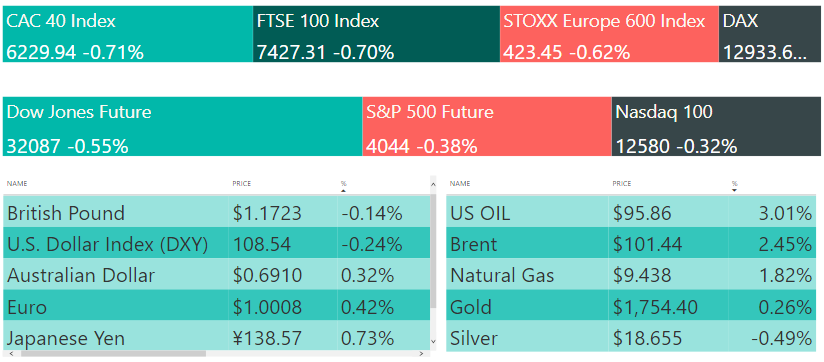This screenshot has height=362, width=824.
Task: Sort commodities table by PRICE header
Action: point(622,184)
